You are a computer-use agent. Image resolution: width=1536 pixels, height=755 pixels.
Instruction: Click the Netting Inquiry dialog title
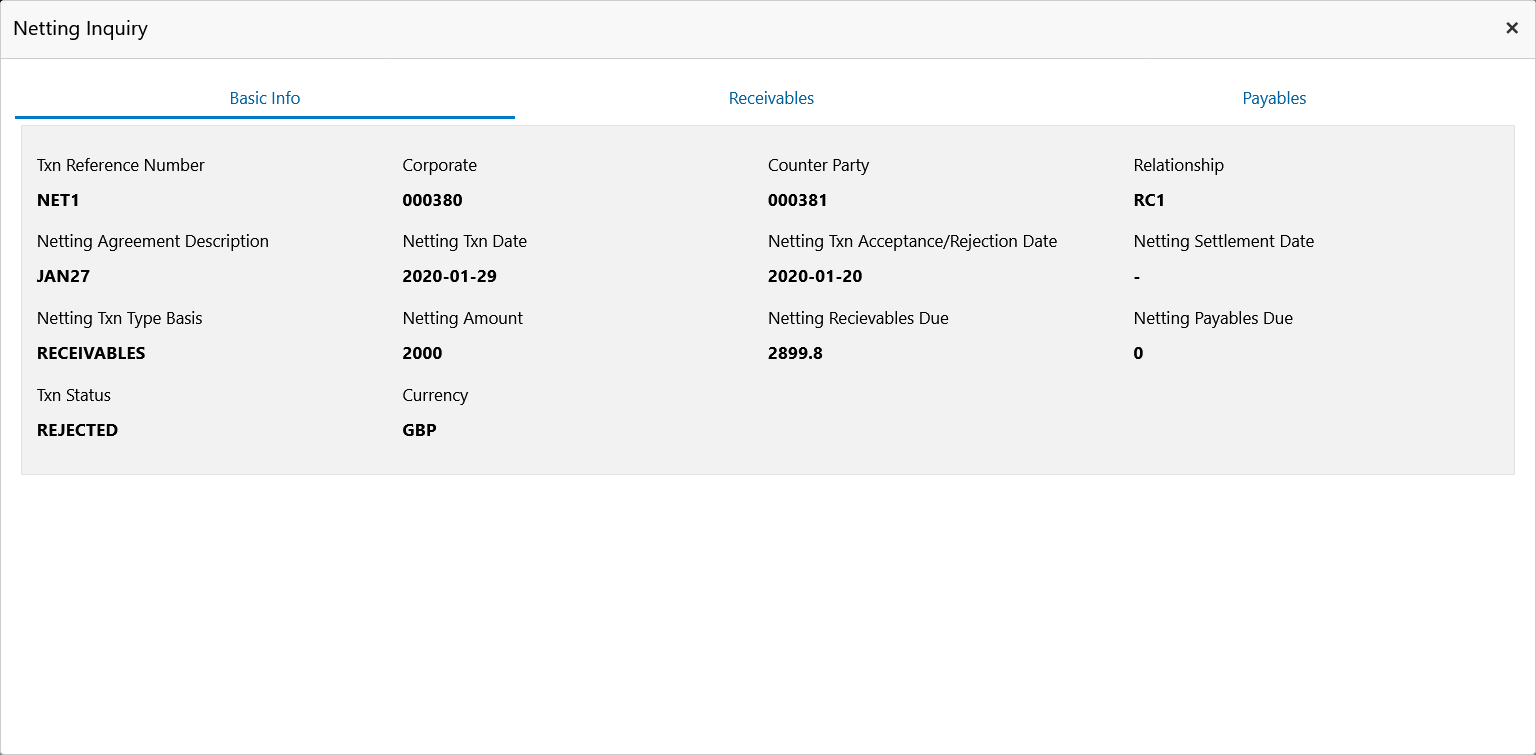[80, 28]
